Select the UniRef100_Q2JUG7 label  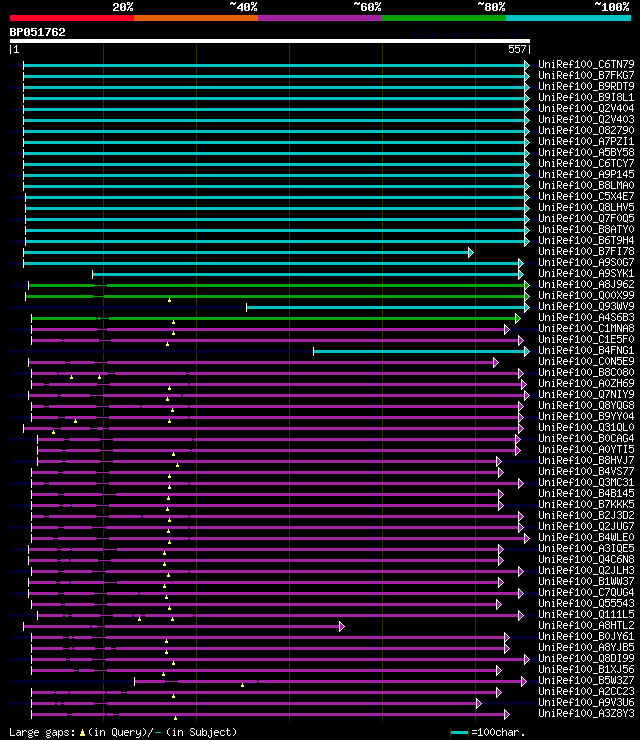pos(586,526)
